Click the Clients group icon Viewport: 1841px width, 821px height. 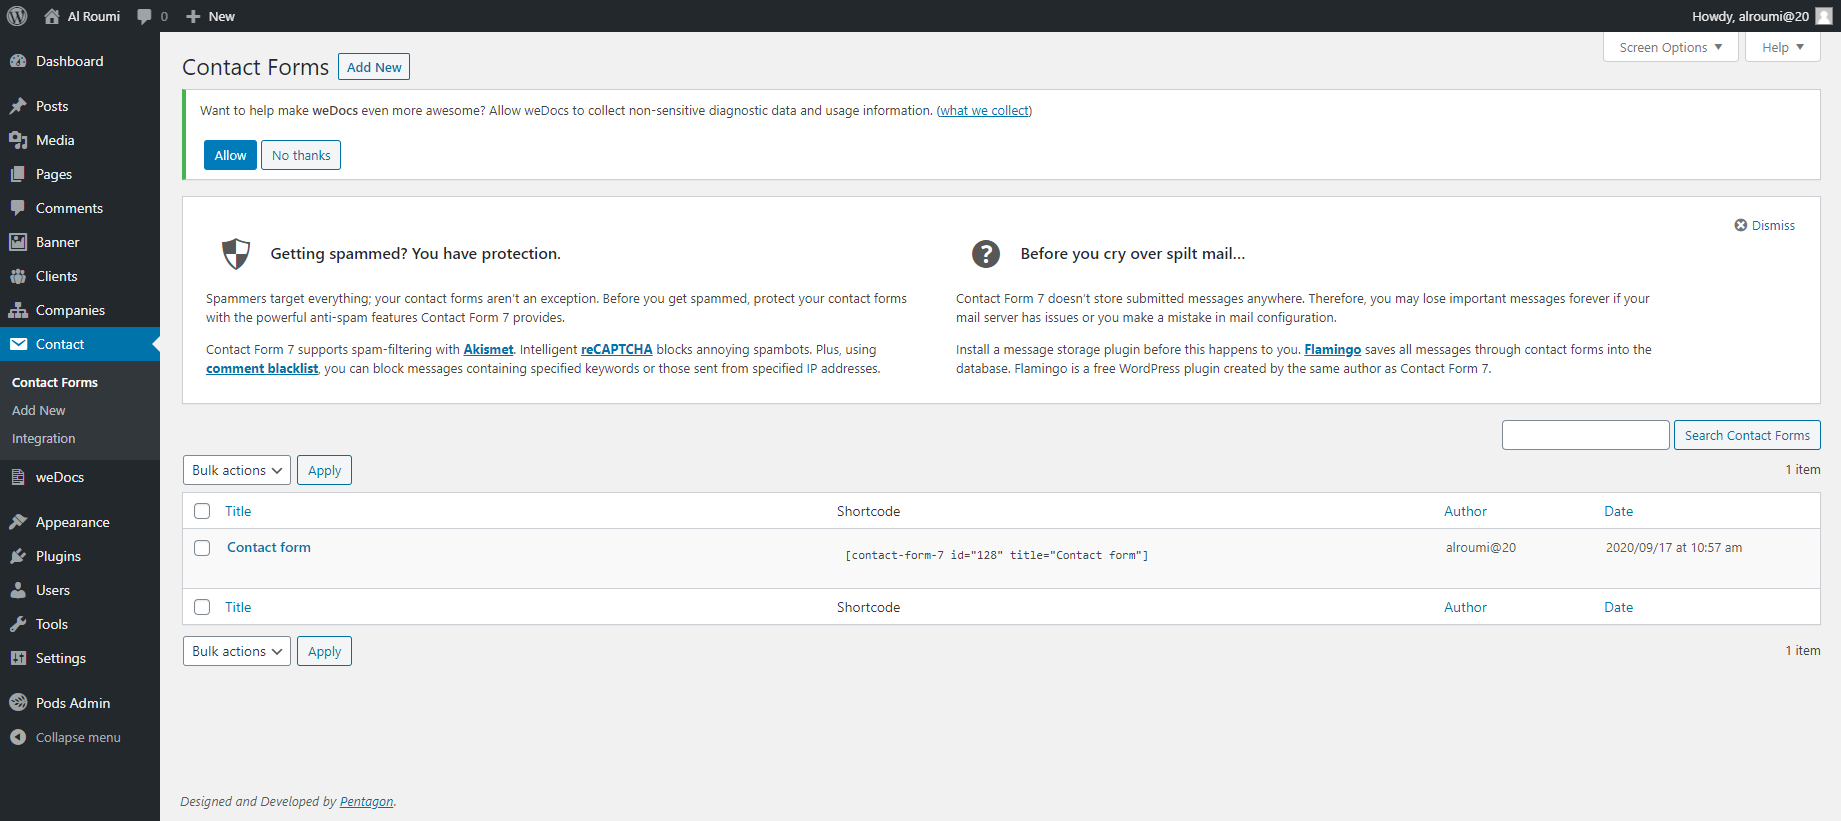point(18,276)
